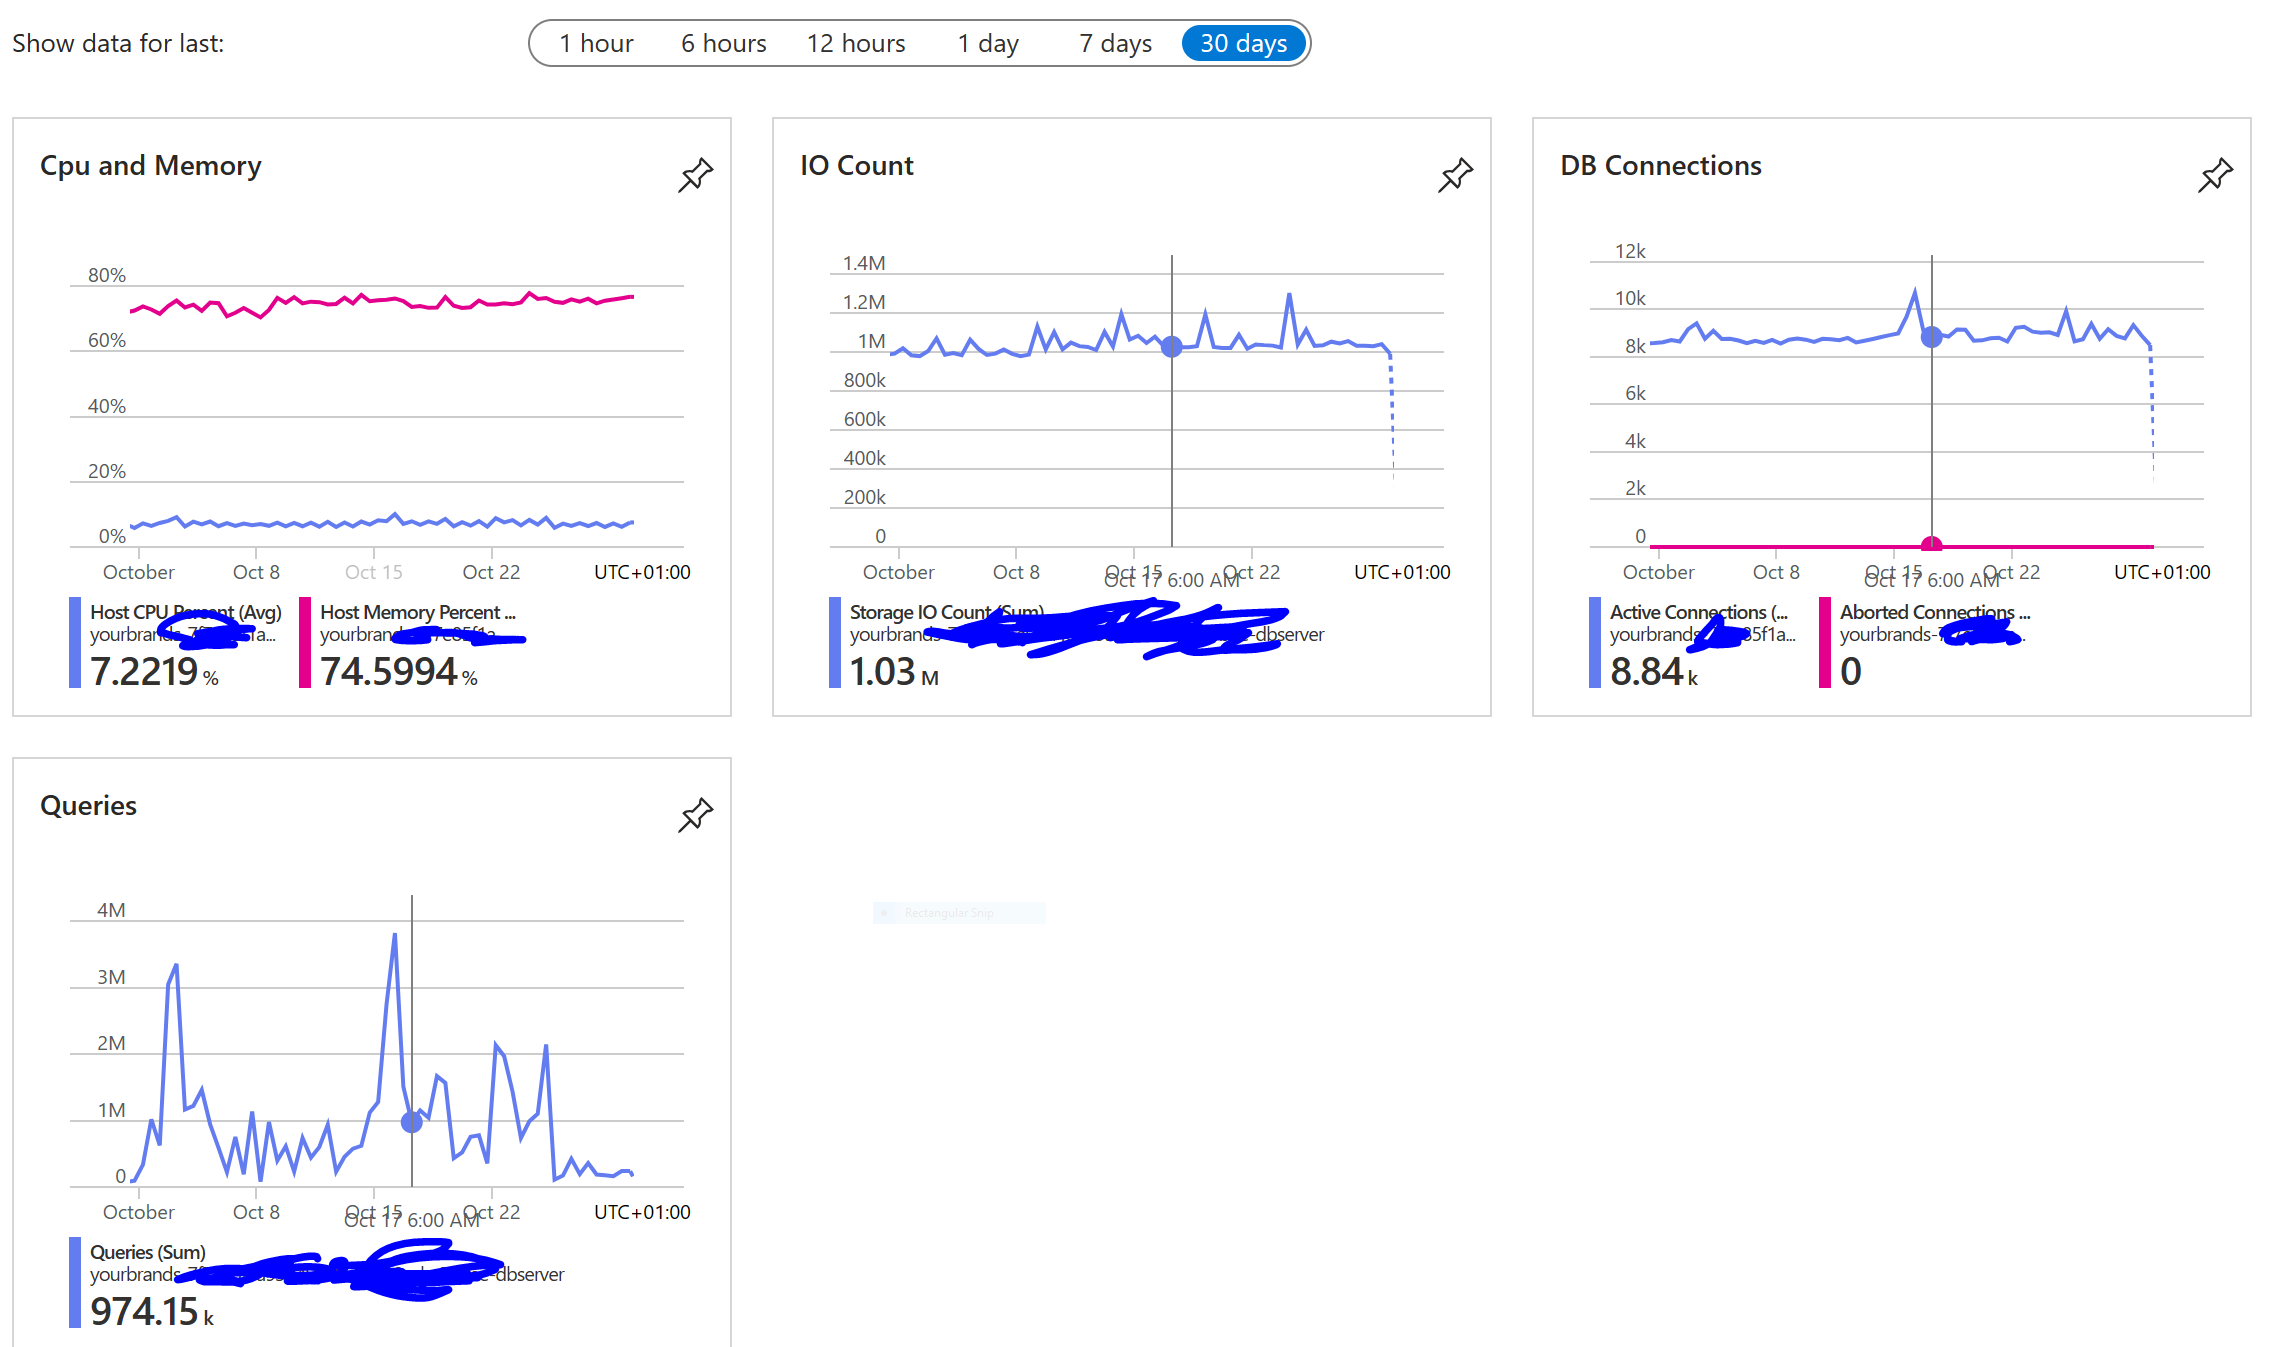Open the IO Count chart title
The height and width of the screenshot is (1347, 2273).
coord(857,166)
